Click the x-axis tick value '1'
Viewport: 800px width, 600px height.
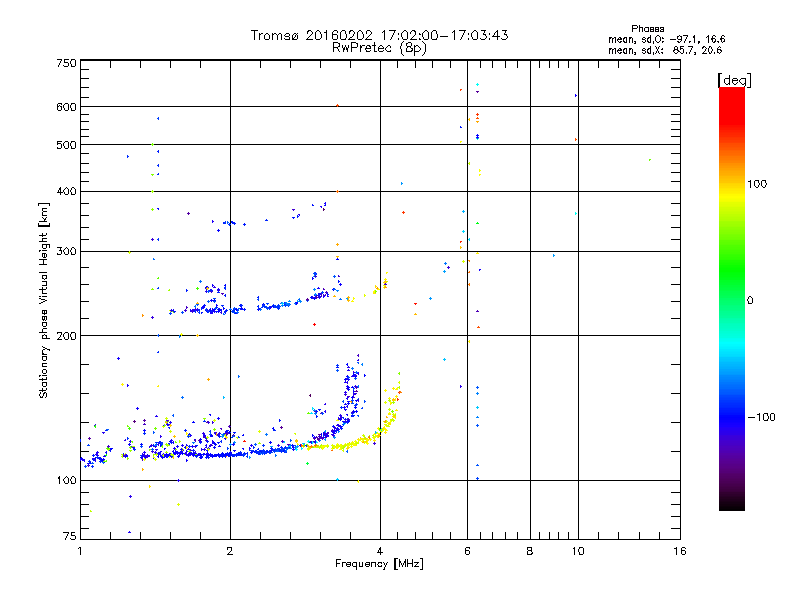click(x=80, y=551)
